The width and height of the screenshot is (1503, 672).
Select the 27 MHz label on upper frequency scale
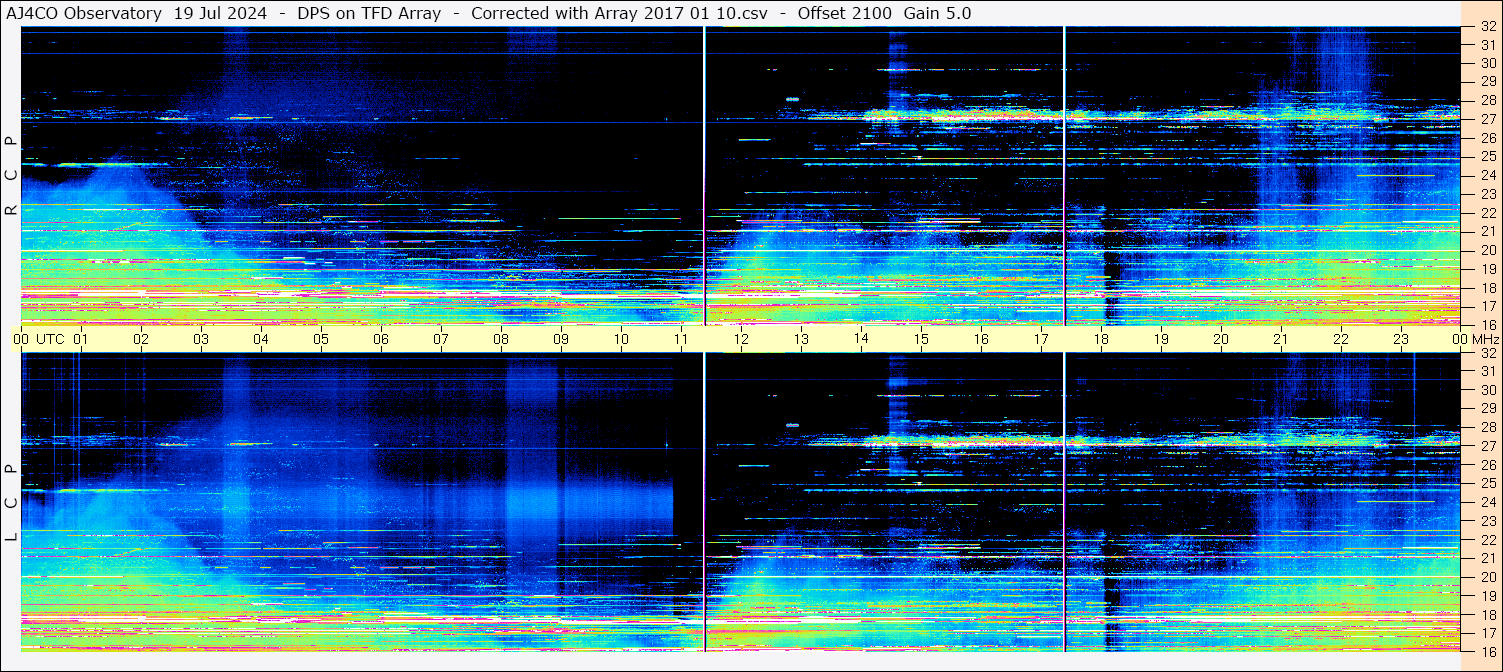click(x=1487, y=119)
